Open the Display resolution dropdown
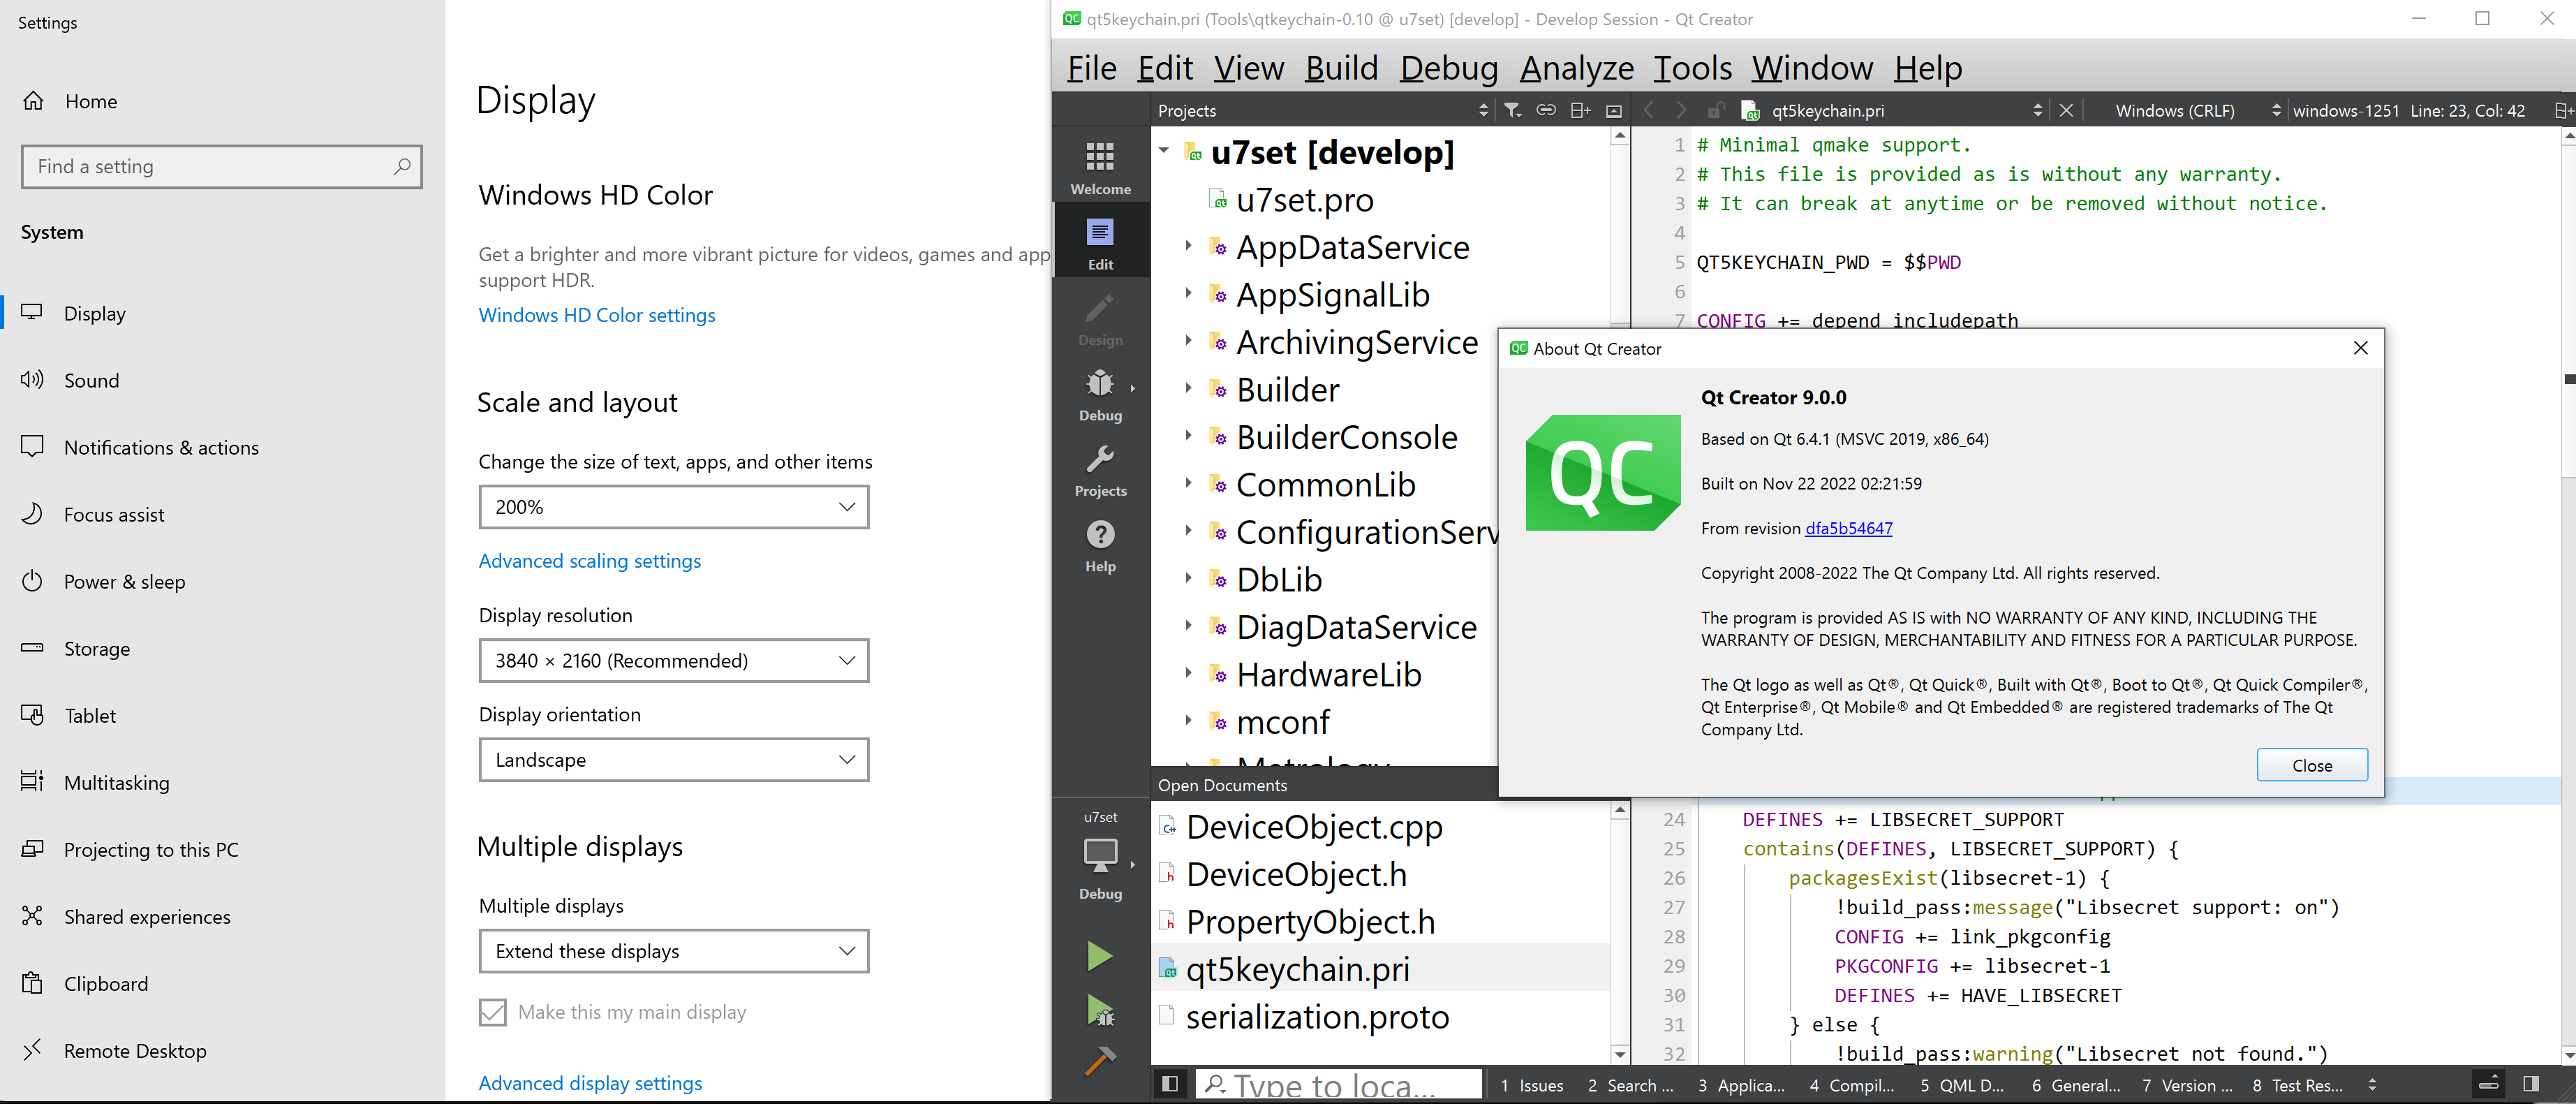The image size is (2576, 1104). tap(674, 660)
